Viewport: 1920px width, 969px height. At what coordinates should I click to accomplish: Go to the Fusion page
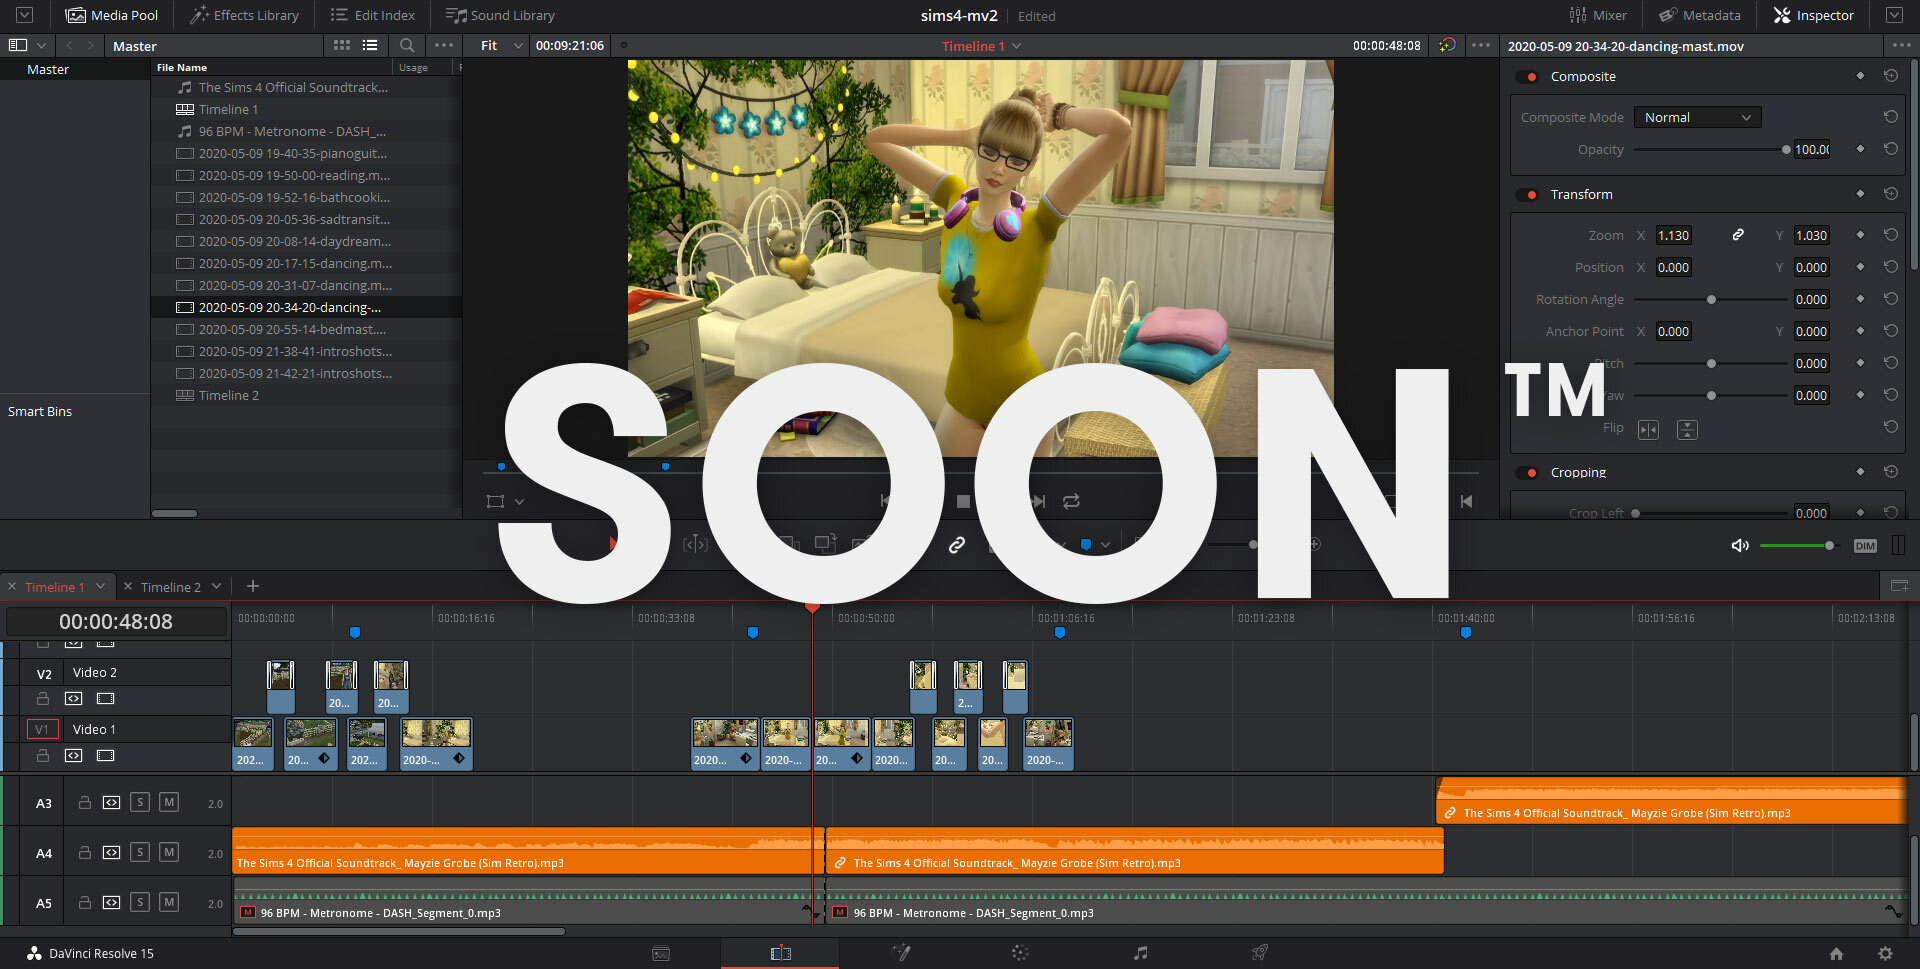(x=901, y=953)
